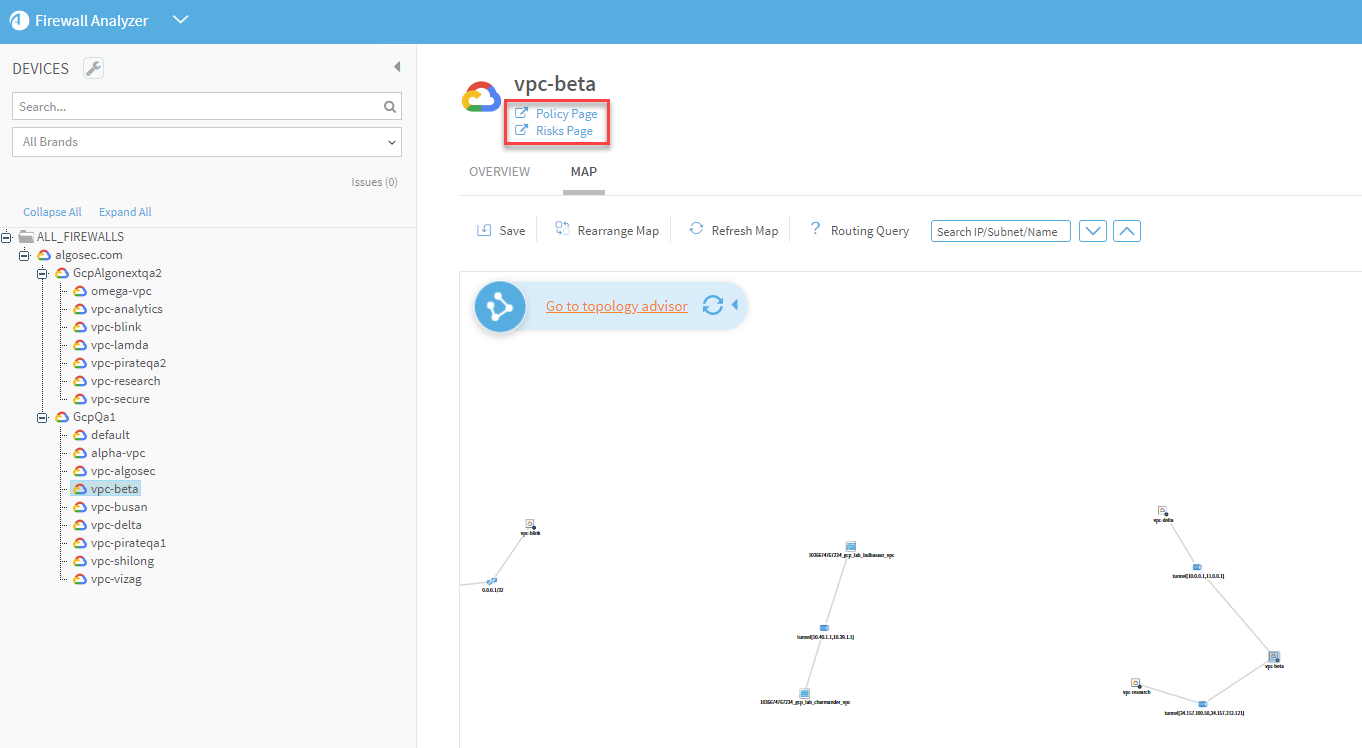Click the topology advisor refresh arrows icon
The height and width of the screenshot is (748, 1362).
pyautogui.click(x=712, y=305)
